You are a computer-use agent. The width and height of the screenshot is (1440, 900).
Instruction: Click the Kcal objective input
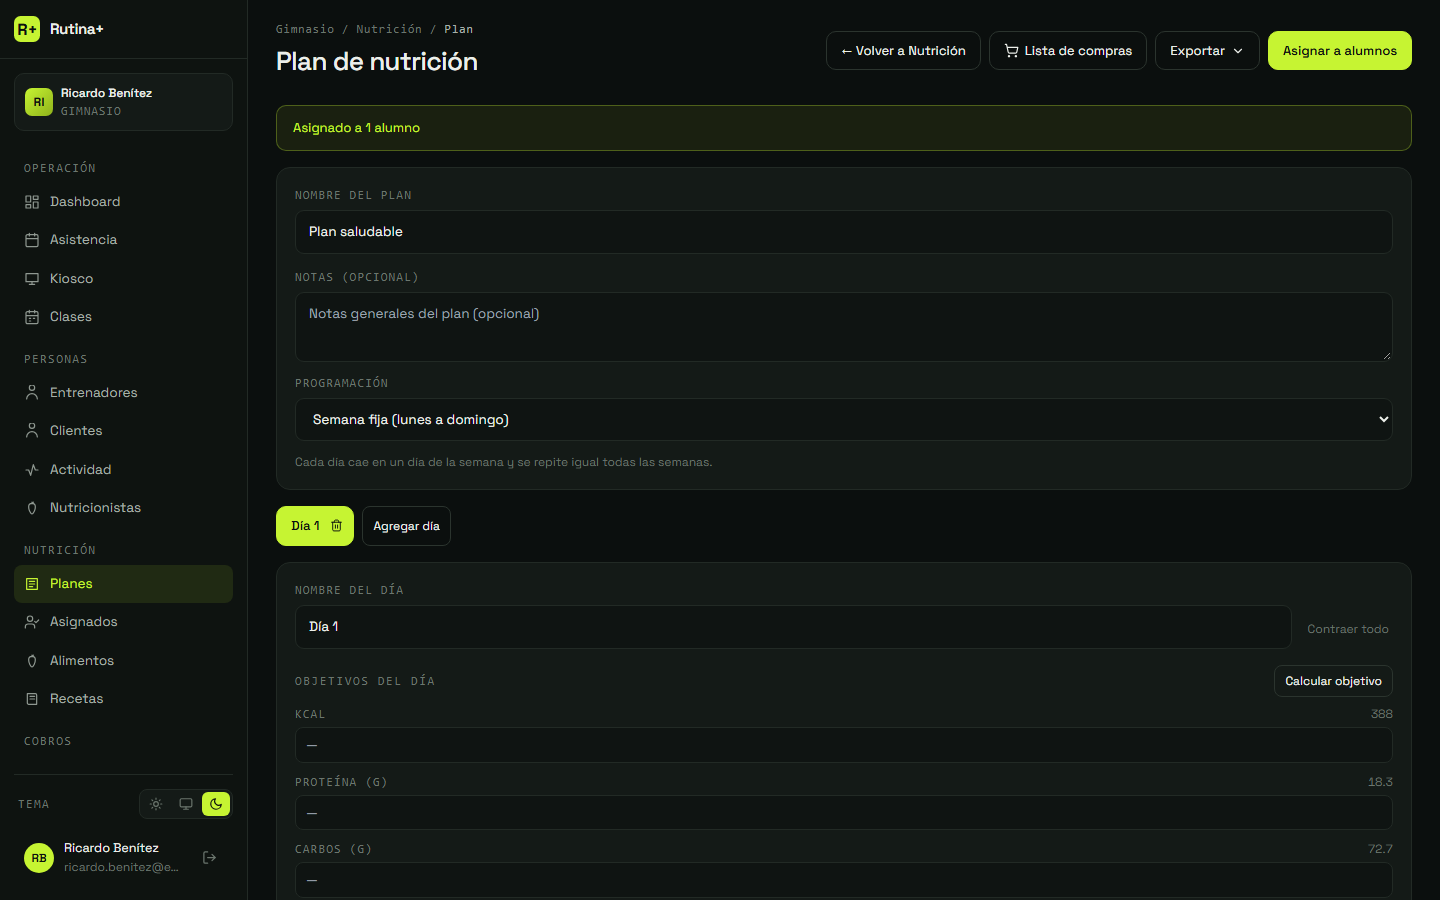(844, 745)
